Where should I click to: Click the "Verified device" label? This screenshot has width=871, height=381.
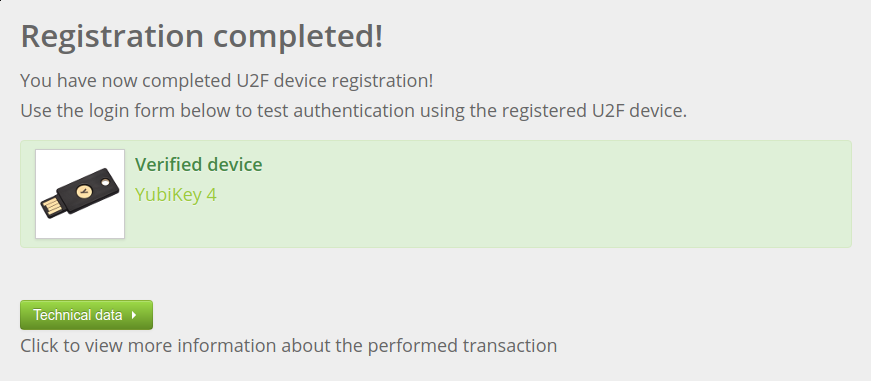(198, 164)
